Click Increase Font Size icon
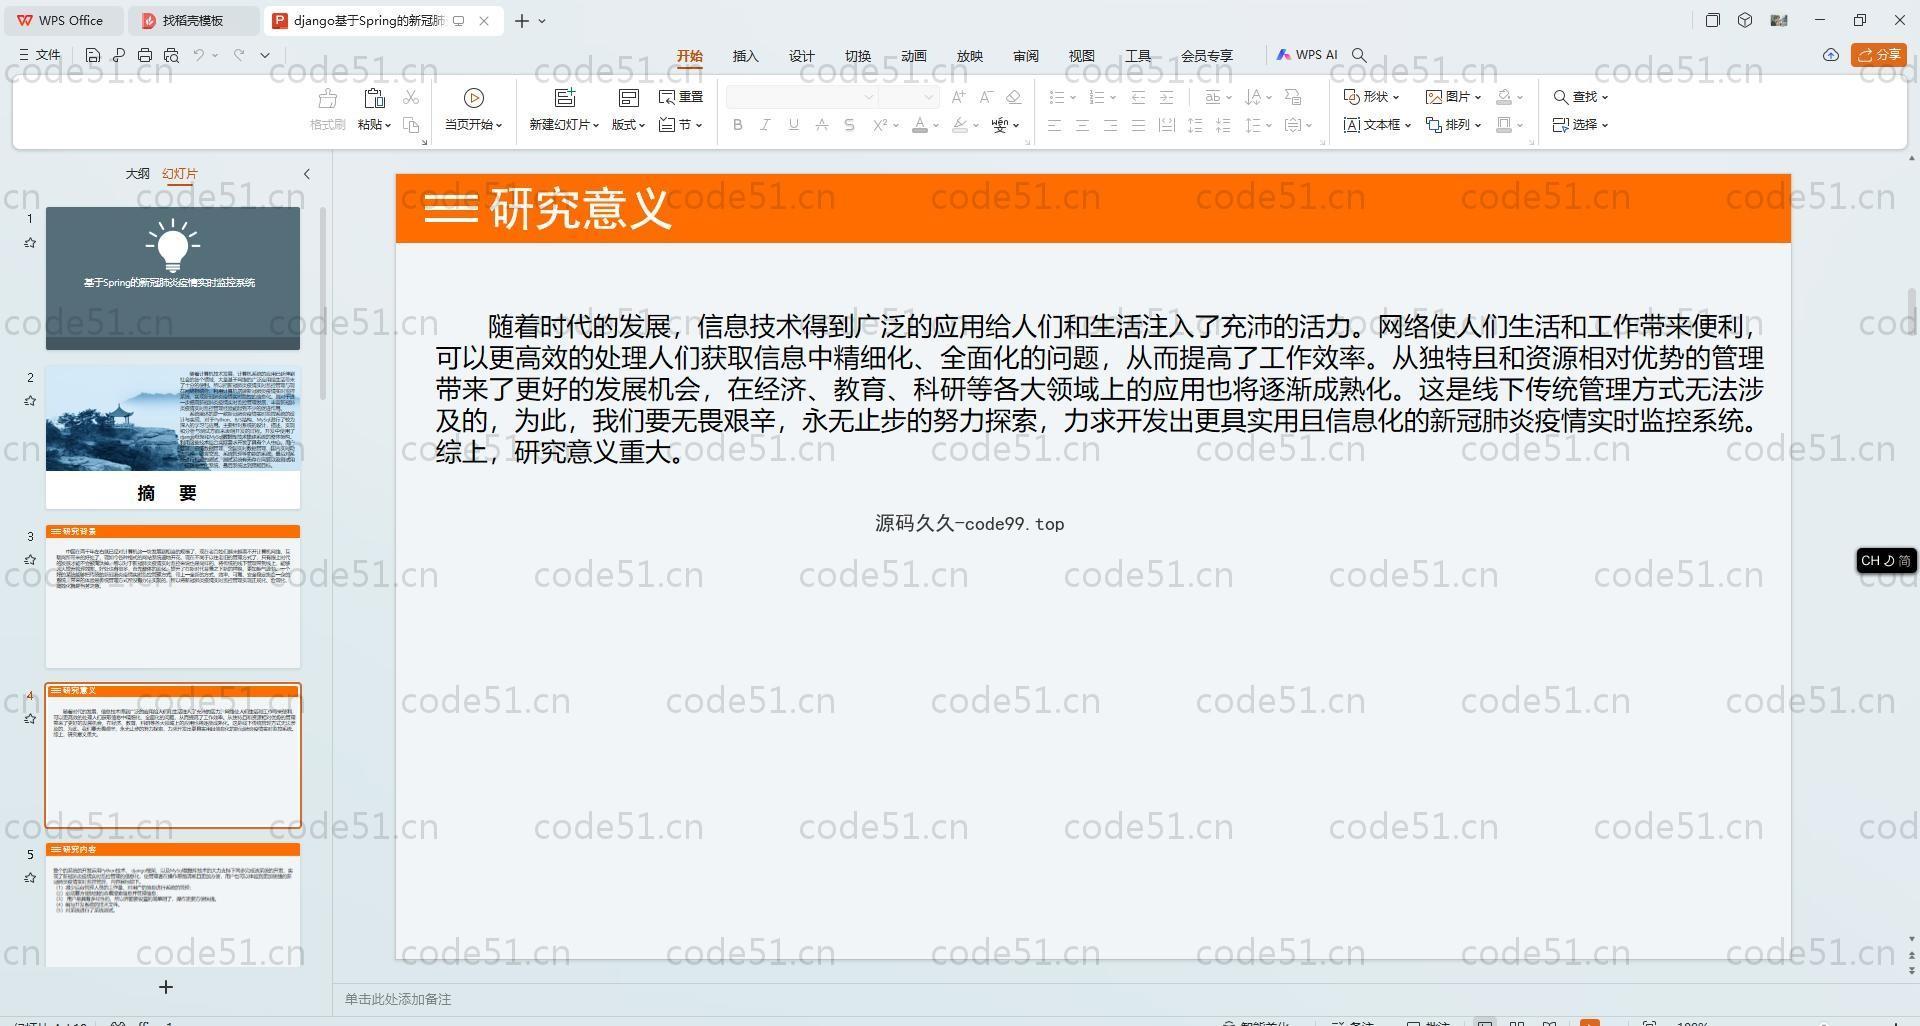This screenshot has height=1026, width=1920. click(x=958, y=97)
